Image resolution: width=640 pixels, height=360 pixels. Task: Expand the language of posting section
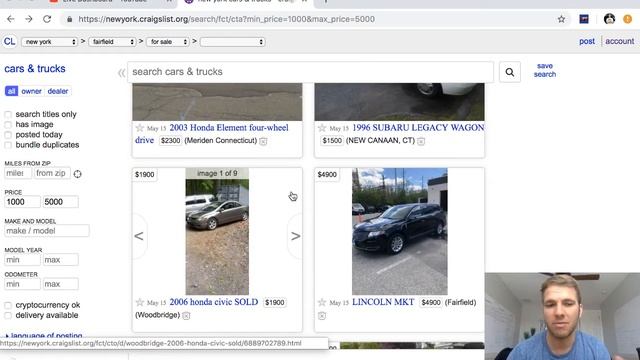pyautogui.click(x=44, y=336)
